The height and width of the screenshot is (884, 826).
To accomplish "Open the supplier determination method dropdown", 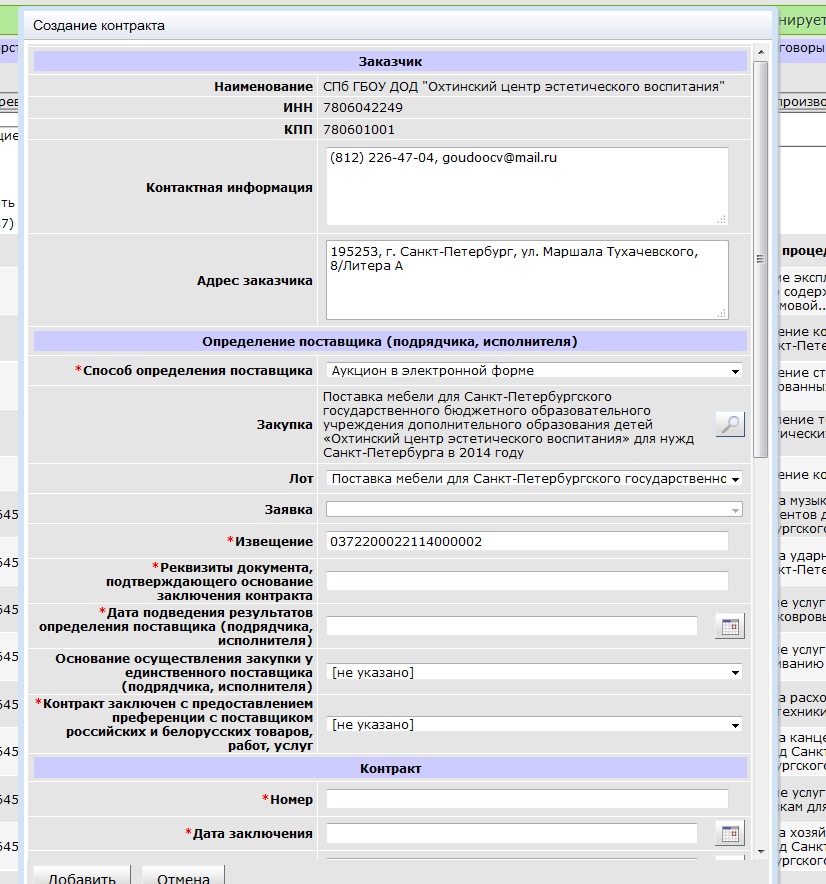I will (x=534, y=371).
